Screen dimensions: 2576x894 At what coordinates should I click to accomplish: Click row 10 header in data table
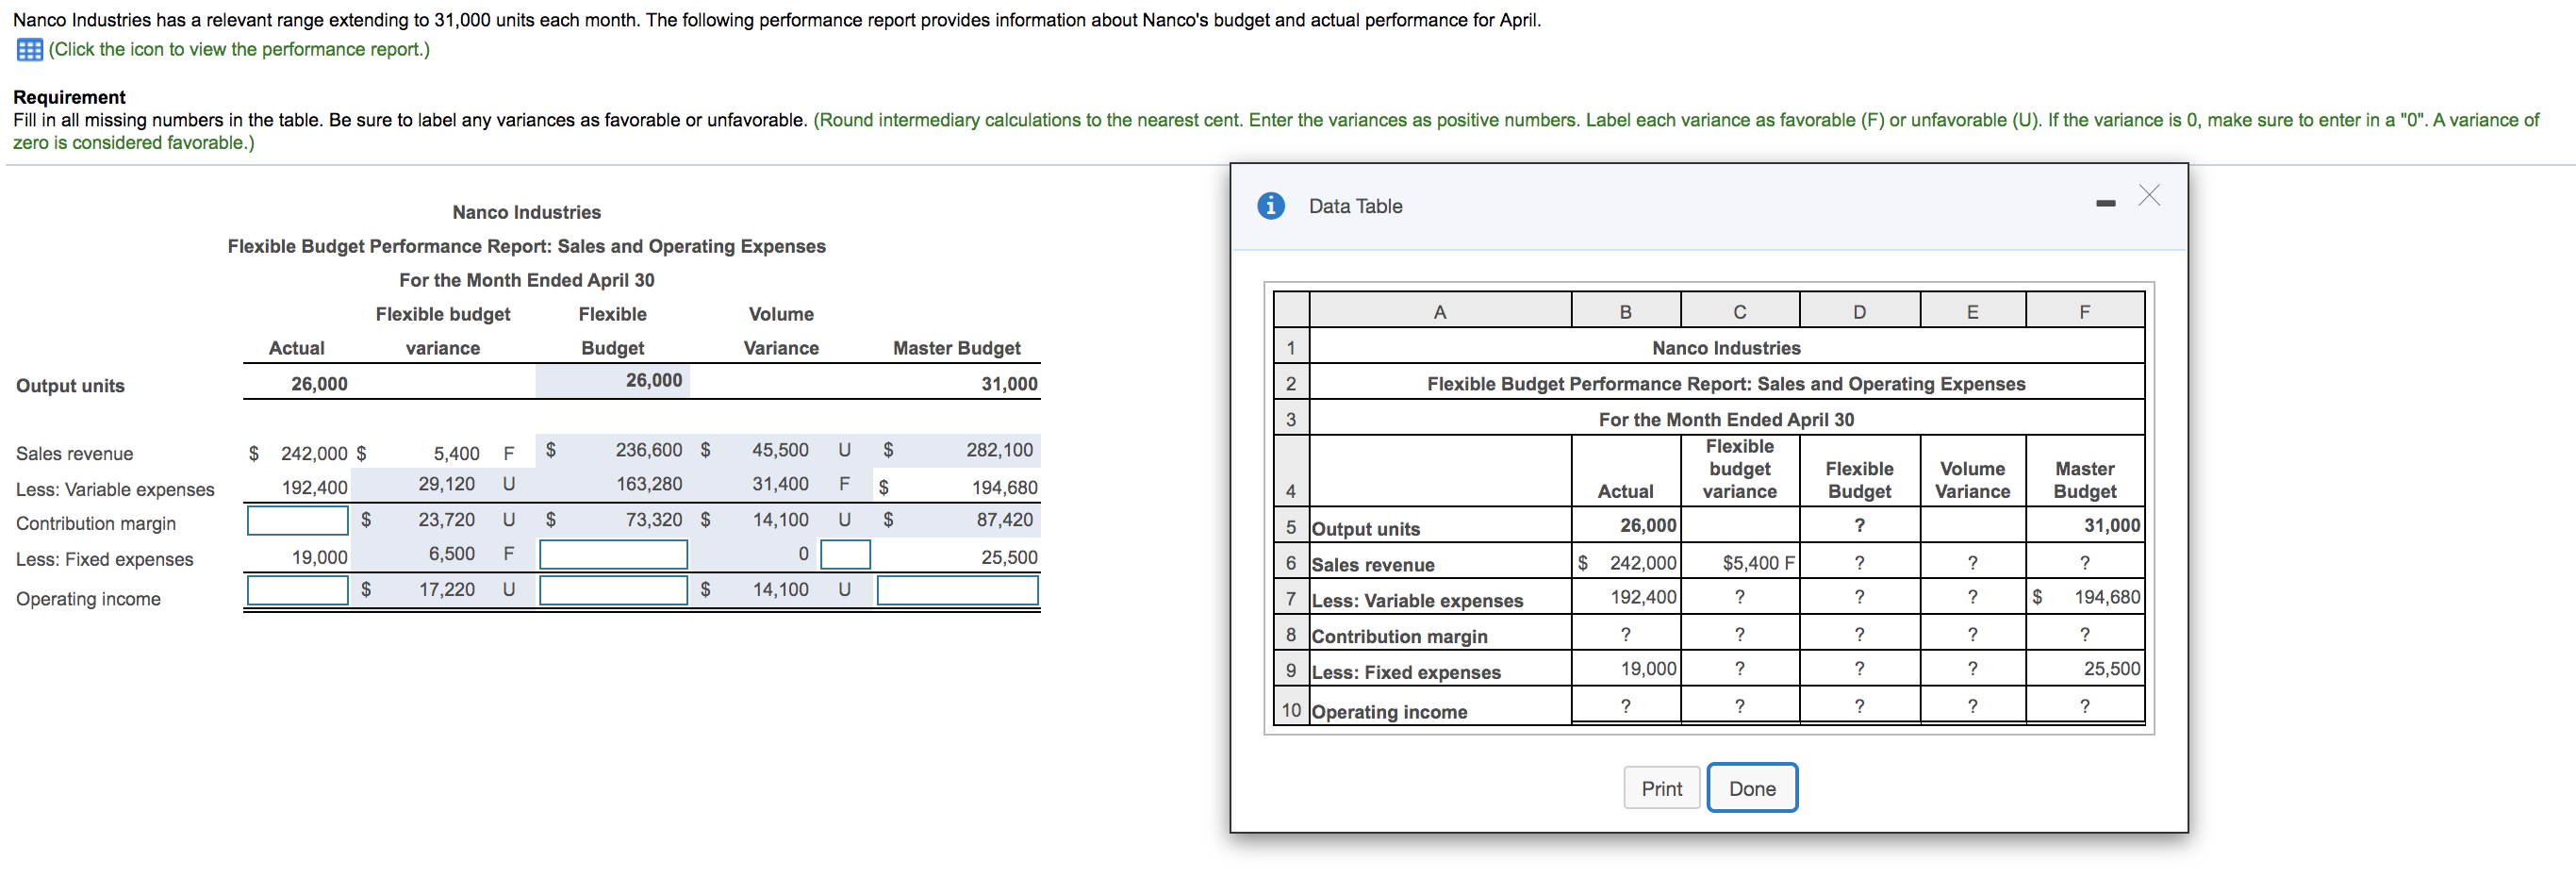click(1291, 709)
